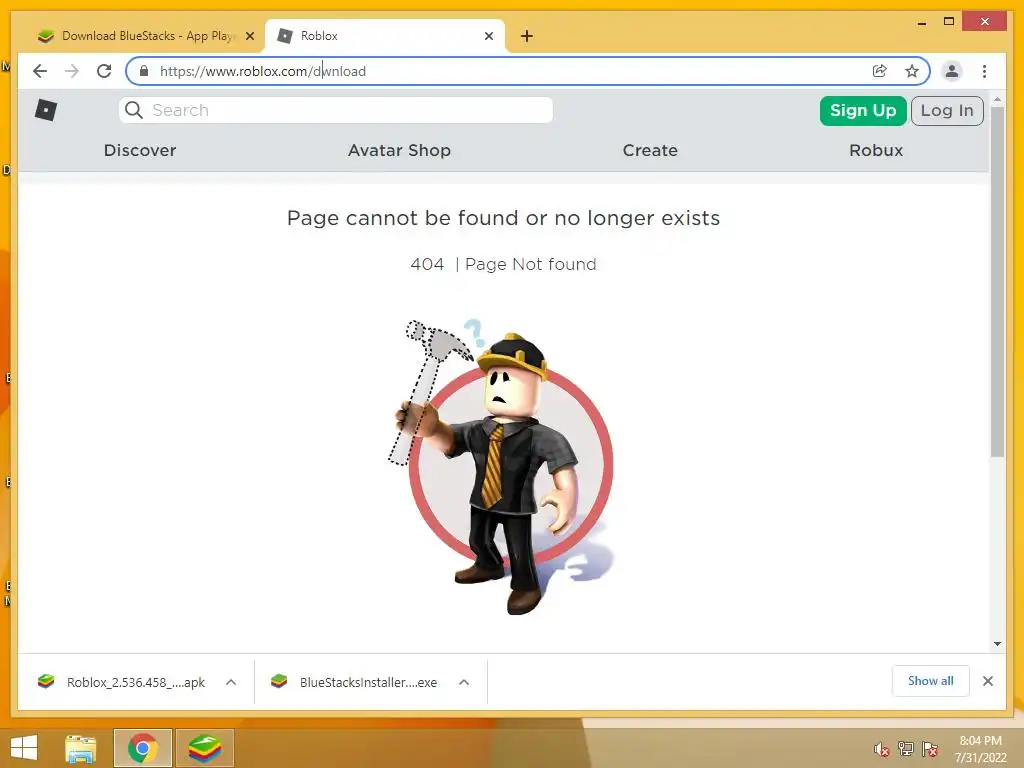Open the Chrome profile avatar menu
Viewport: 1024px width, 768px height.
tap(952, 71)
